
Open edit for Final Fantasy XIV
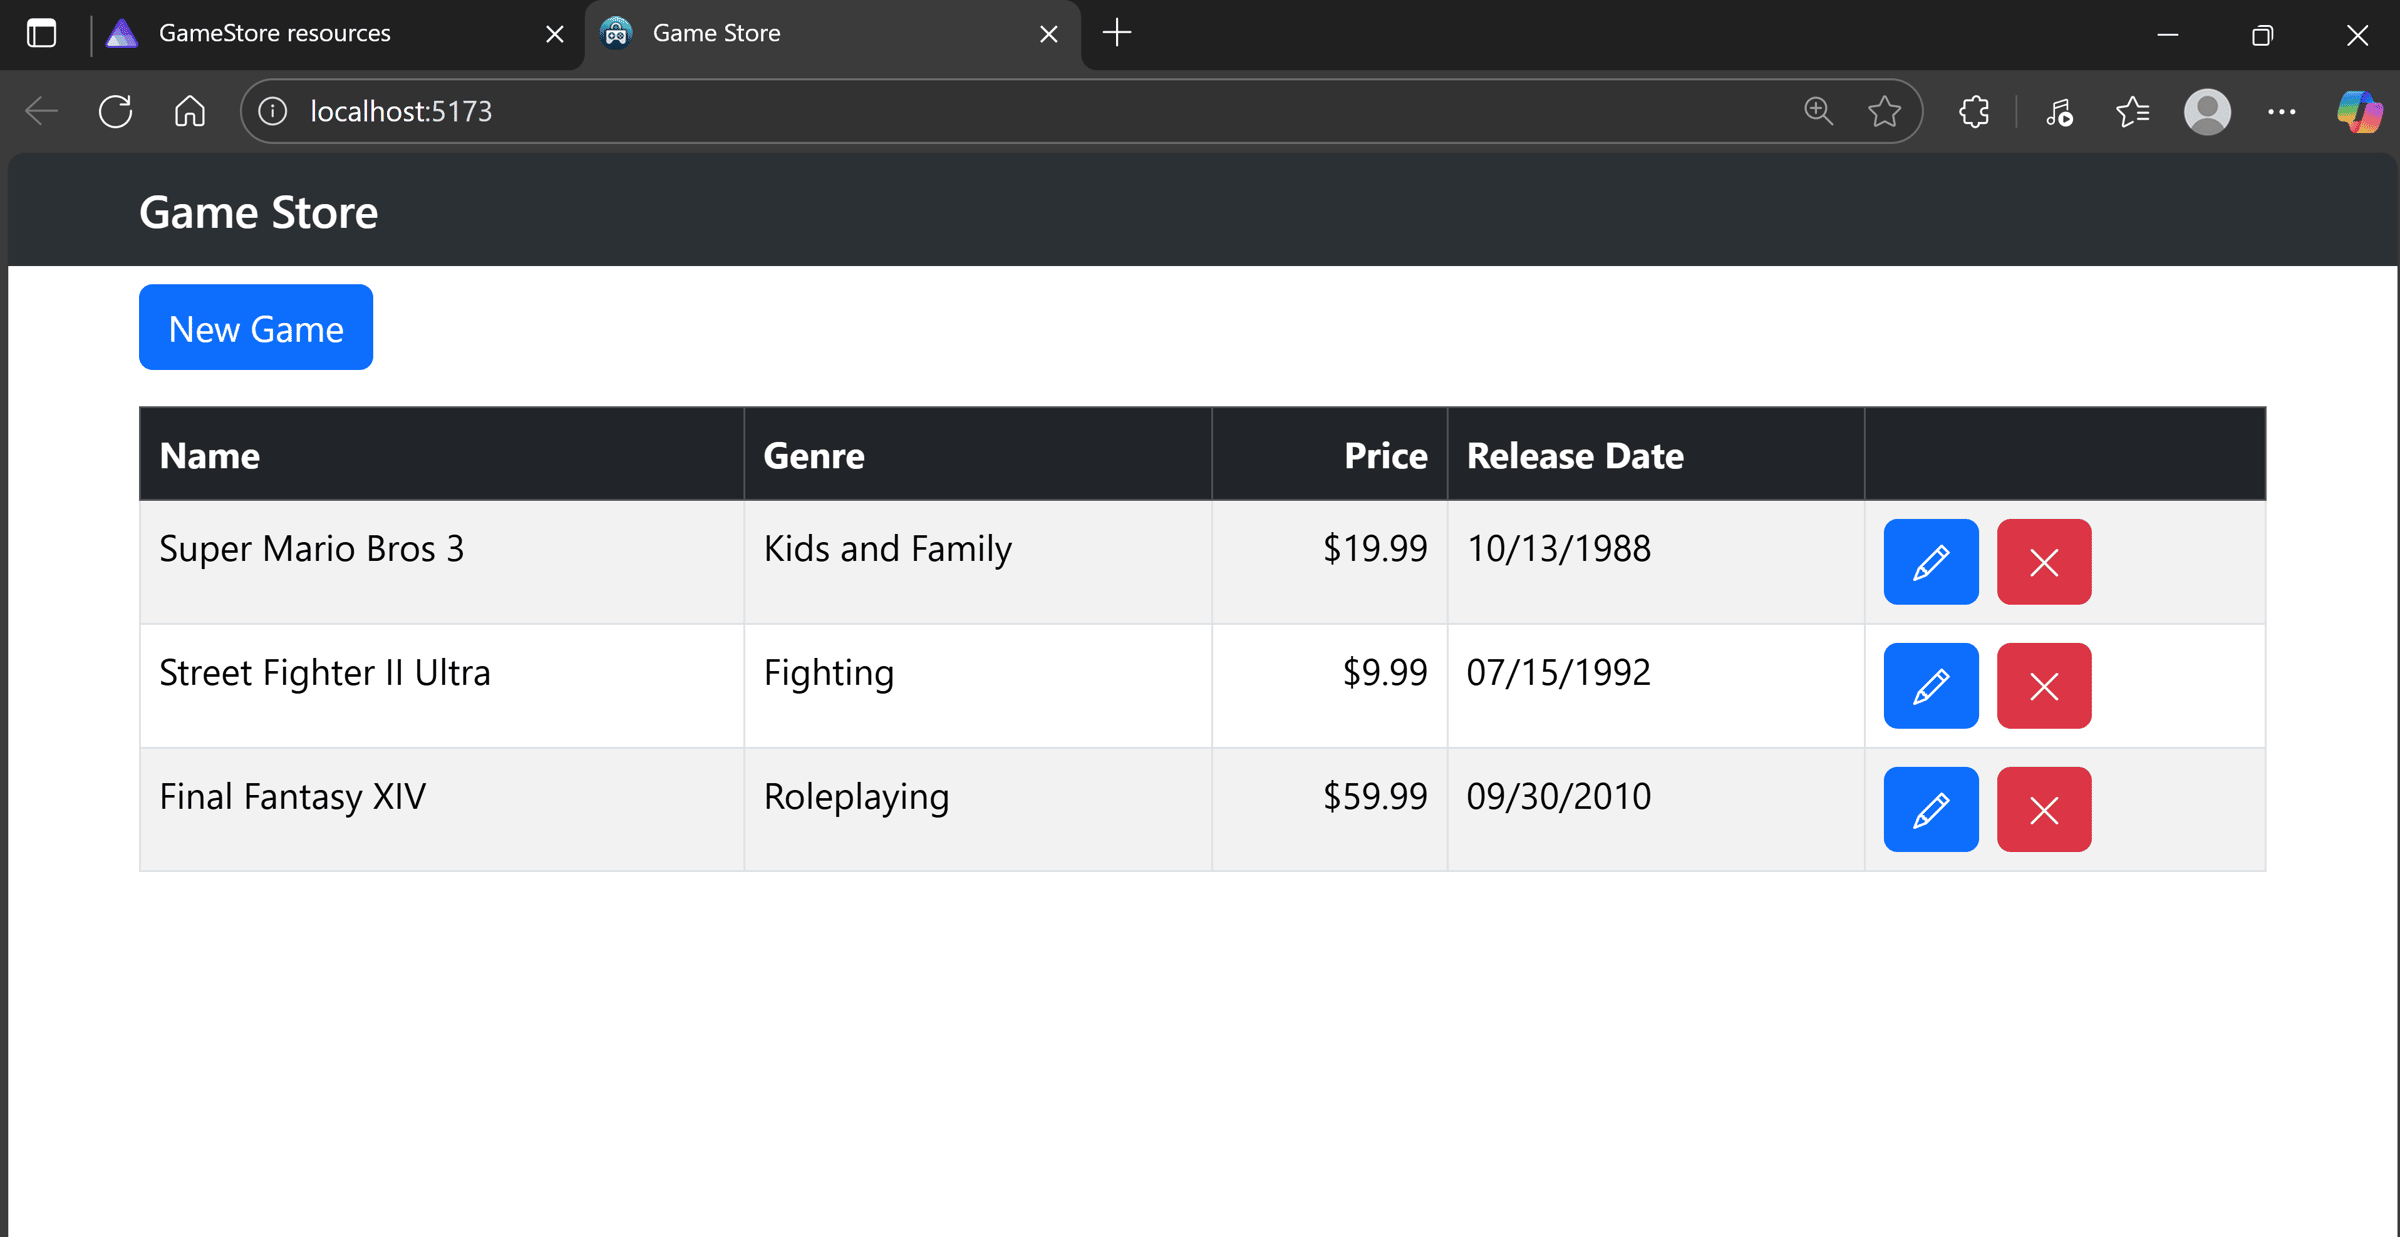[1930, 809]
